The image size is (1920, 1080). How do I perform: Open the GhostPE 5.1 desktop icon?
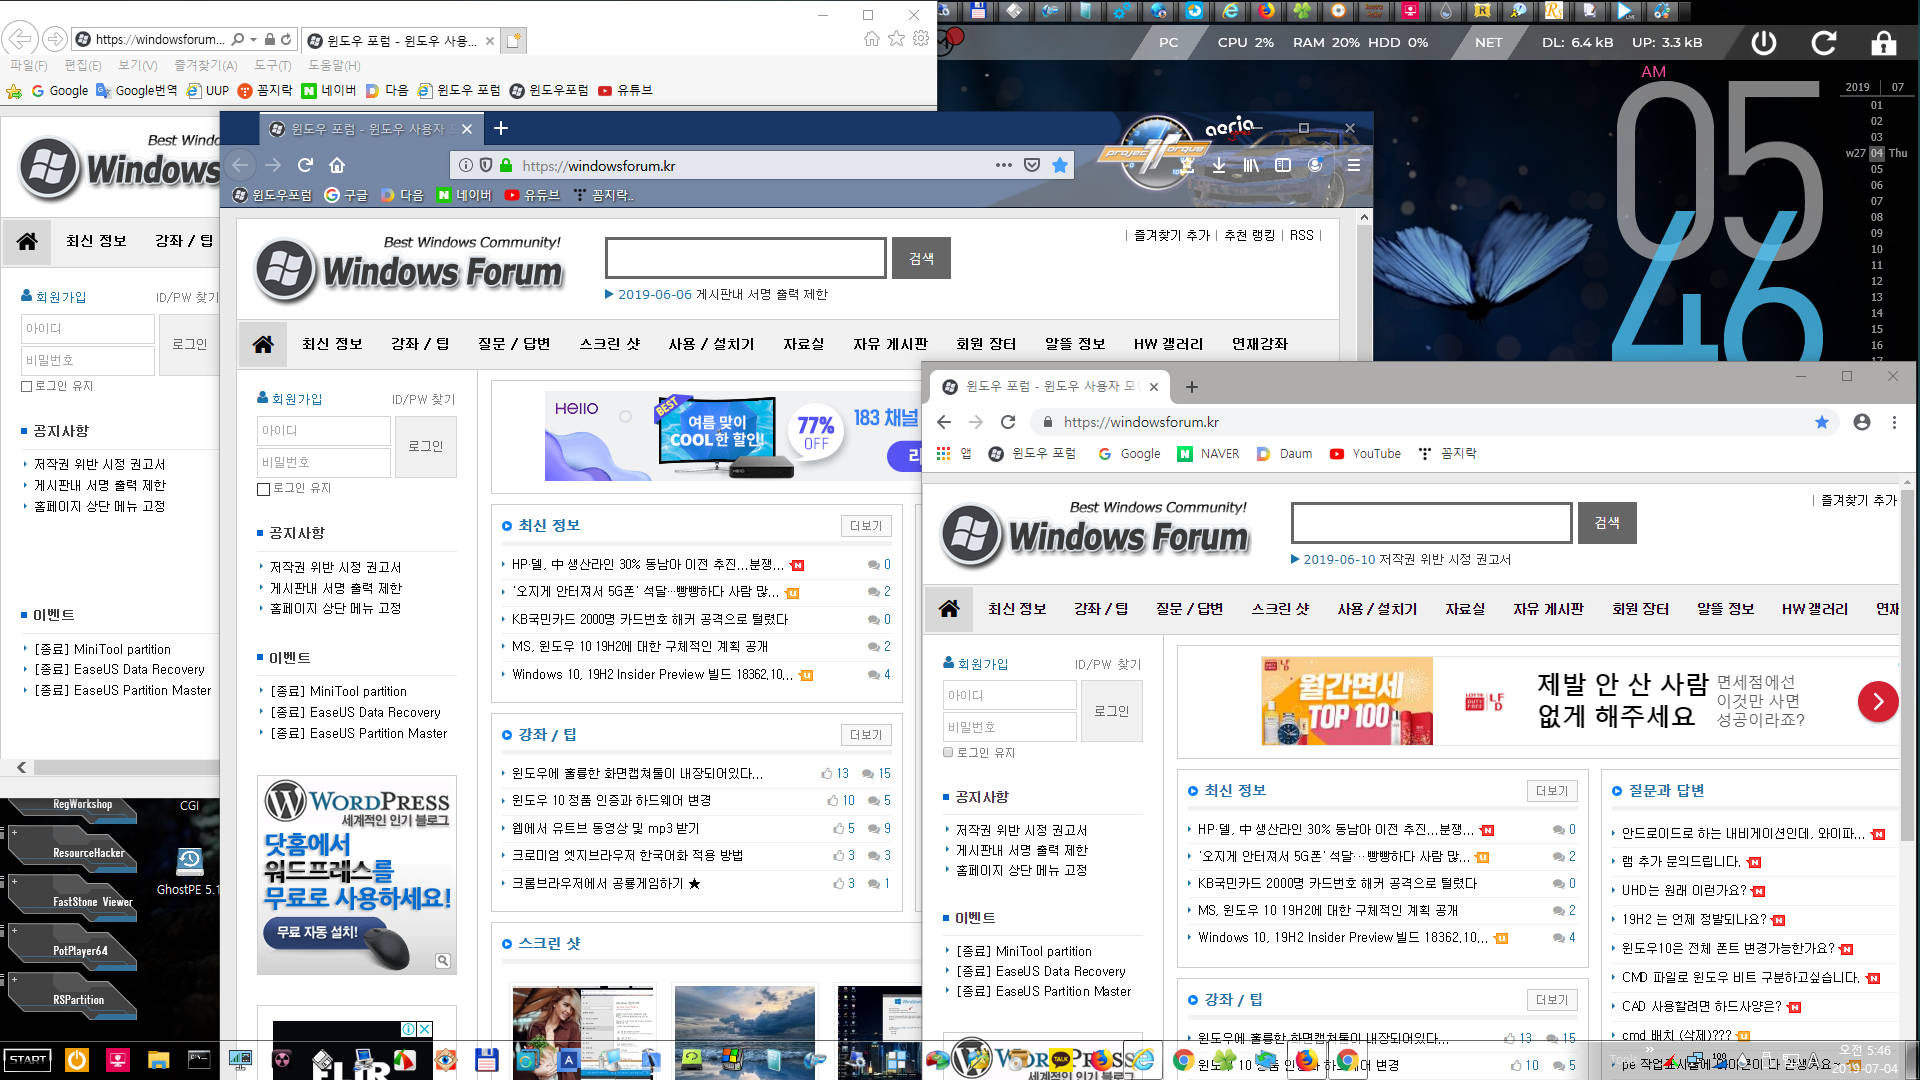(x=189, y=870)
